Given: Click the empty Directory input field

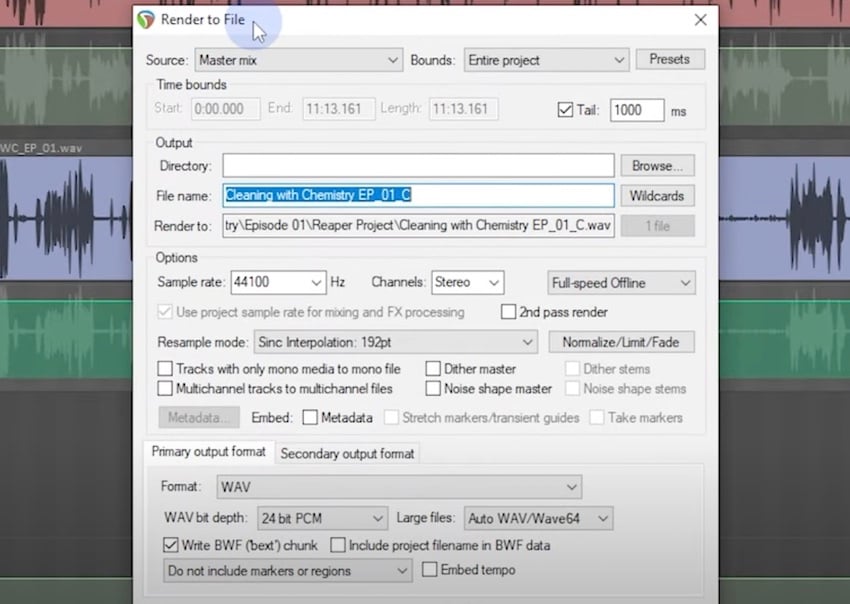Looking at the screenshot, I should point(418,165).
